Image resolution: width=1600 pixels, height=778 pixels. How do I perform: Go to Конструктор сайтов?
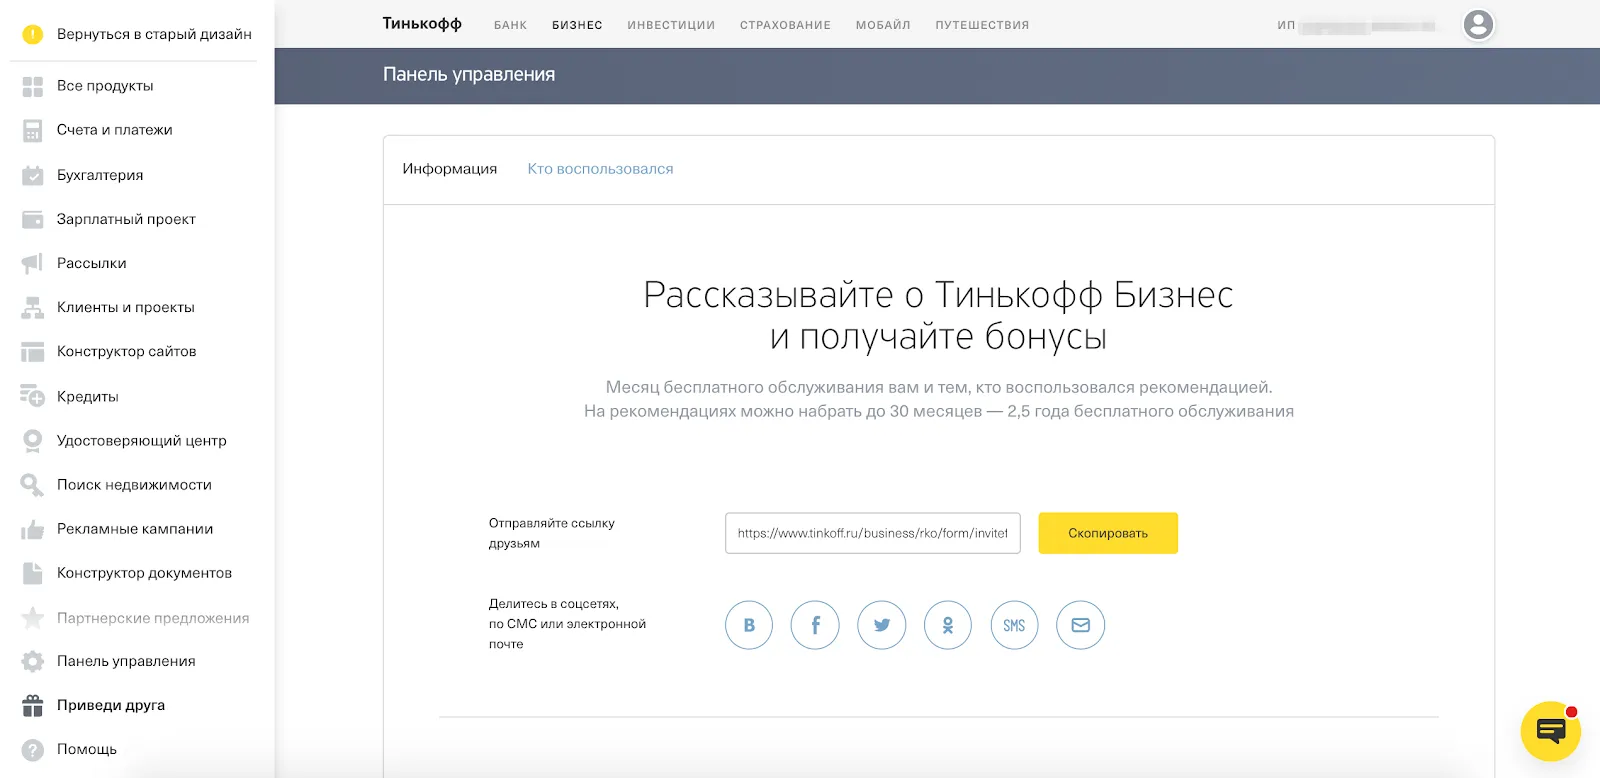coord(126,351)
